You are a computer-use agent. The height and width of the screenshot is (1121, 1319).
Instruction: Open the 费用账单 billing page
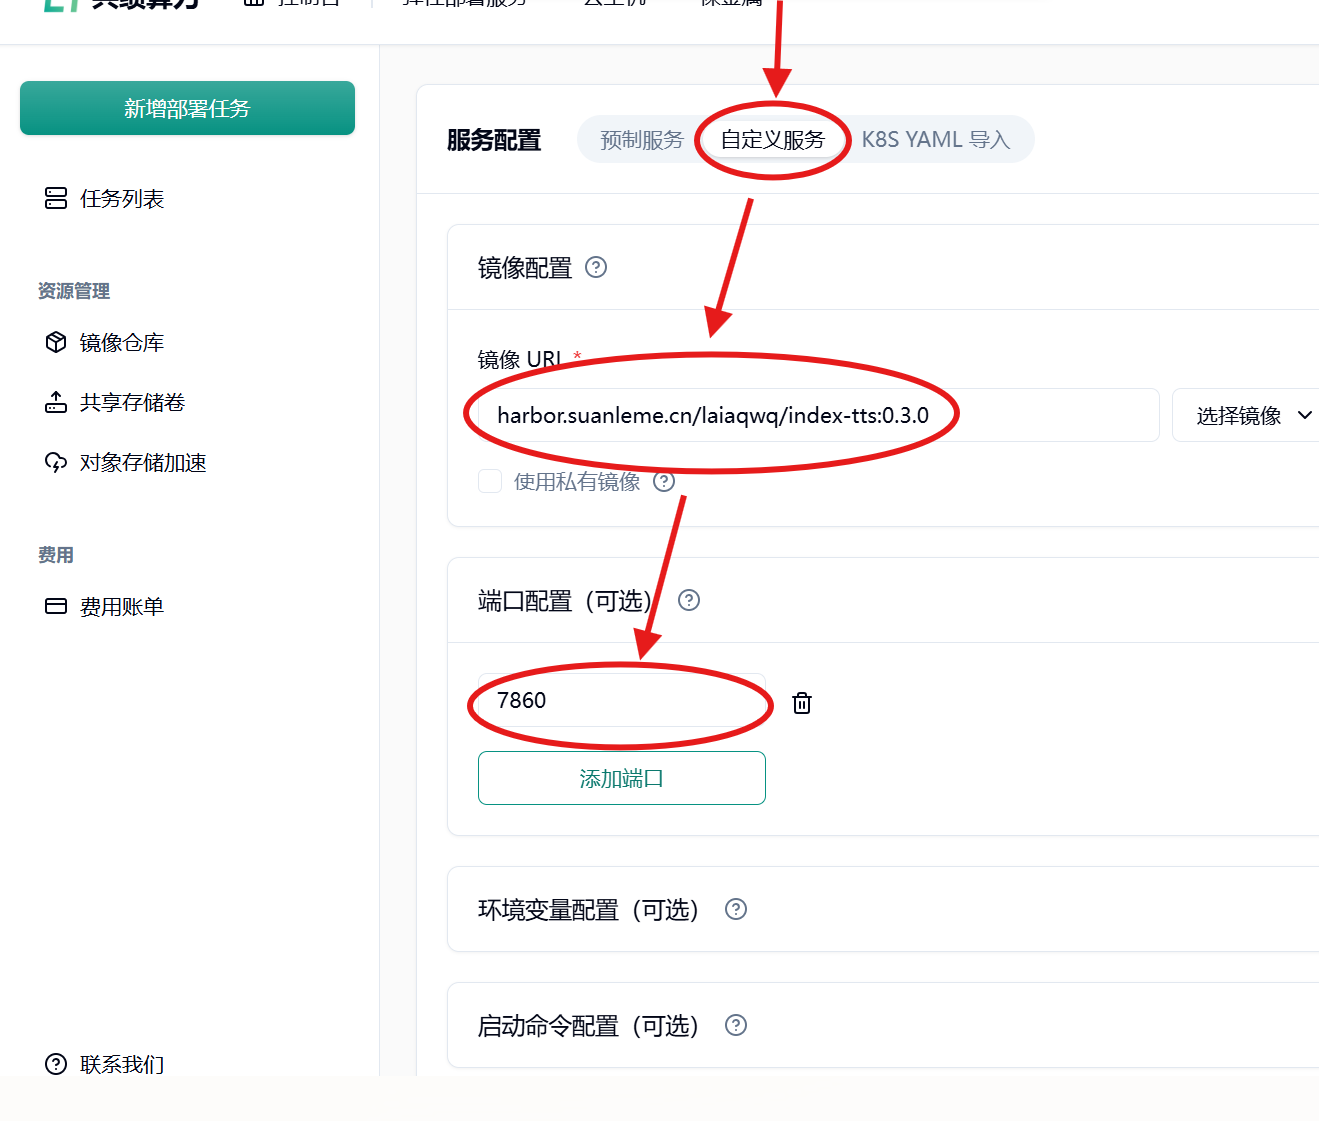(x=121, y=607)
